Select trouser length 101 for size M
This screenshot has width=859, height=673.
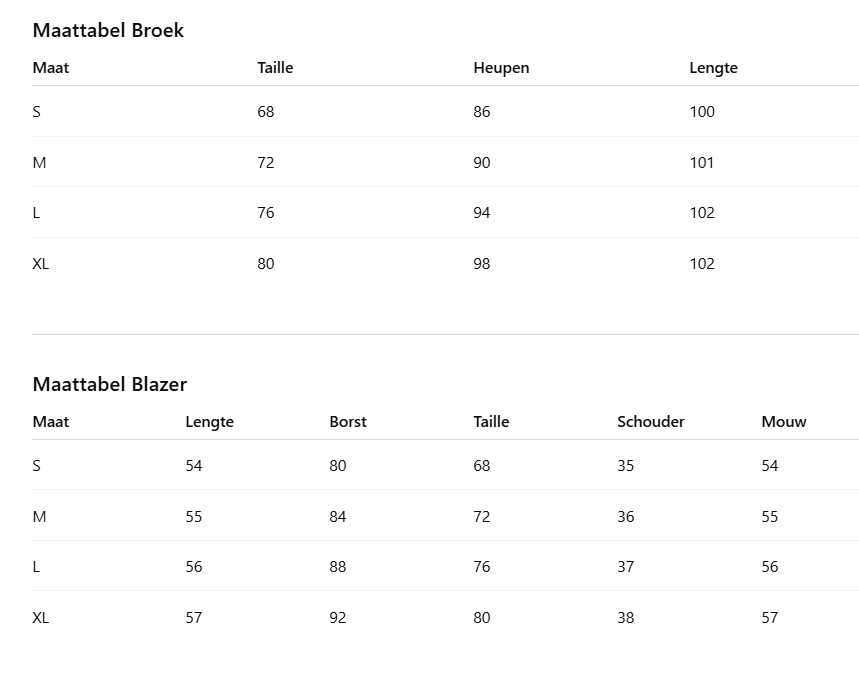pos(702,163)
